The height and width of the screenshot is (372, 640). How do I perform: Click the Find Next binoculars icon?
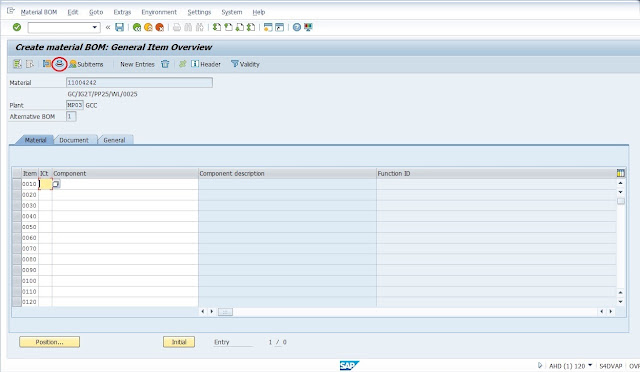[x=200, y=27]
